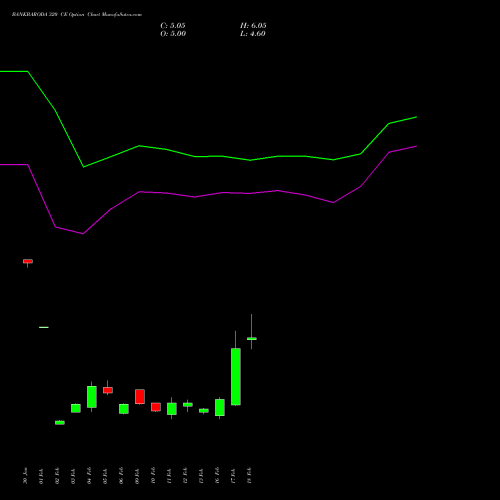Select the low value 'L: 4.60'
Image resolution: width=500 pixels, height=500 pixels.
pos(253,34)
